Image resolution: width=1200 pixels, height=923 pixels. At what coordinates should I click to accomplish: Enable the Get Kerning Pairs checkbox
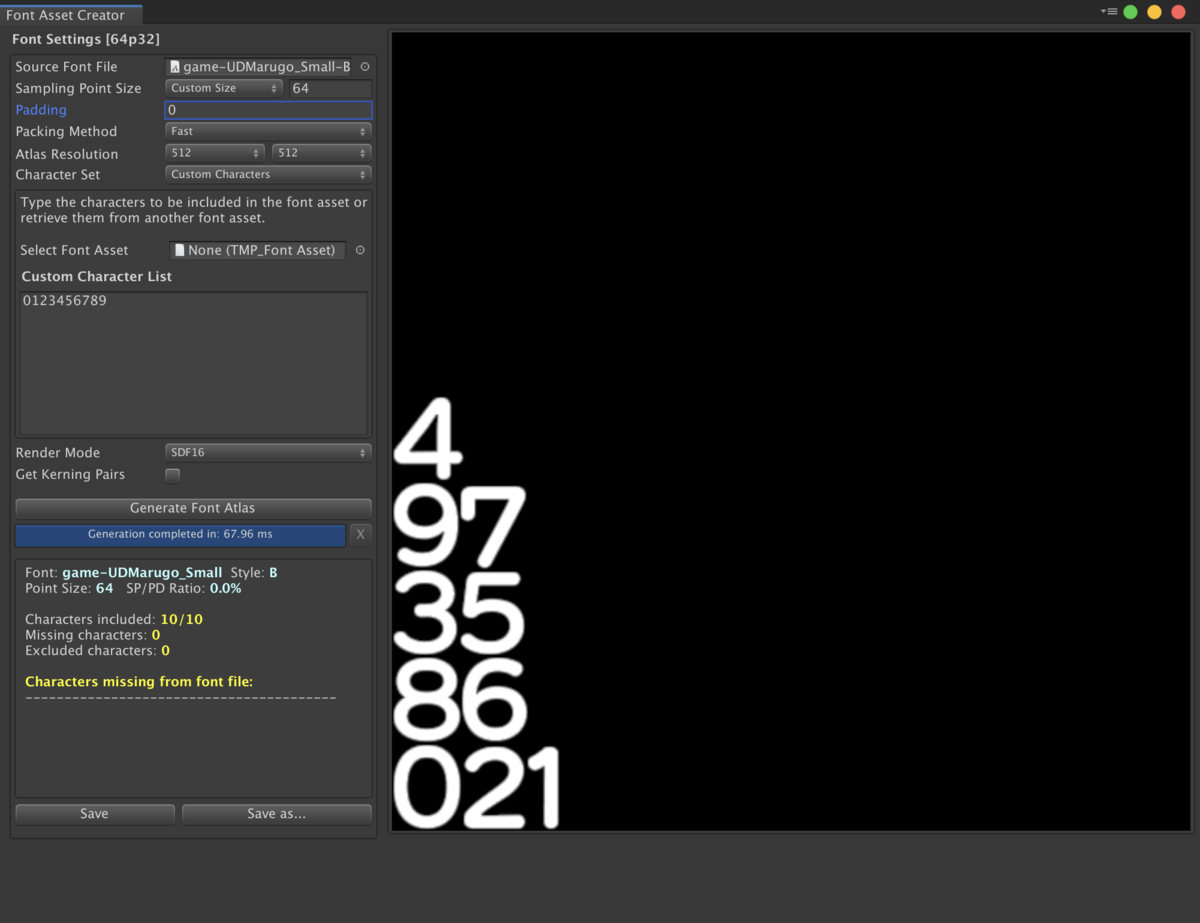coord(172,475)
